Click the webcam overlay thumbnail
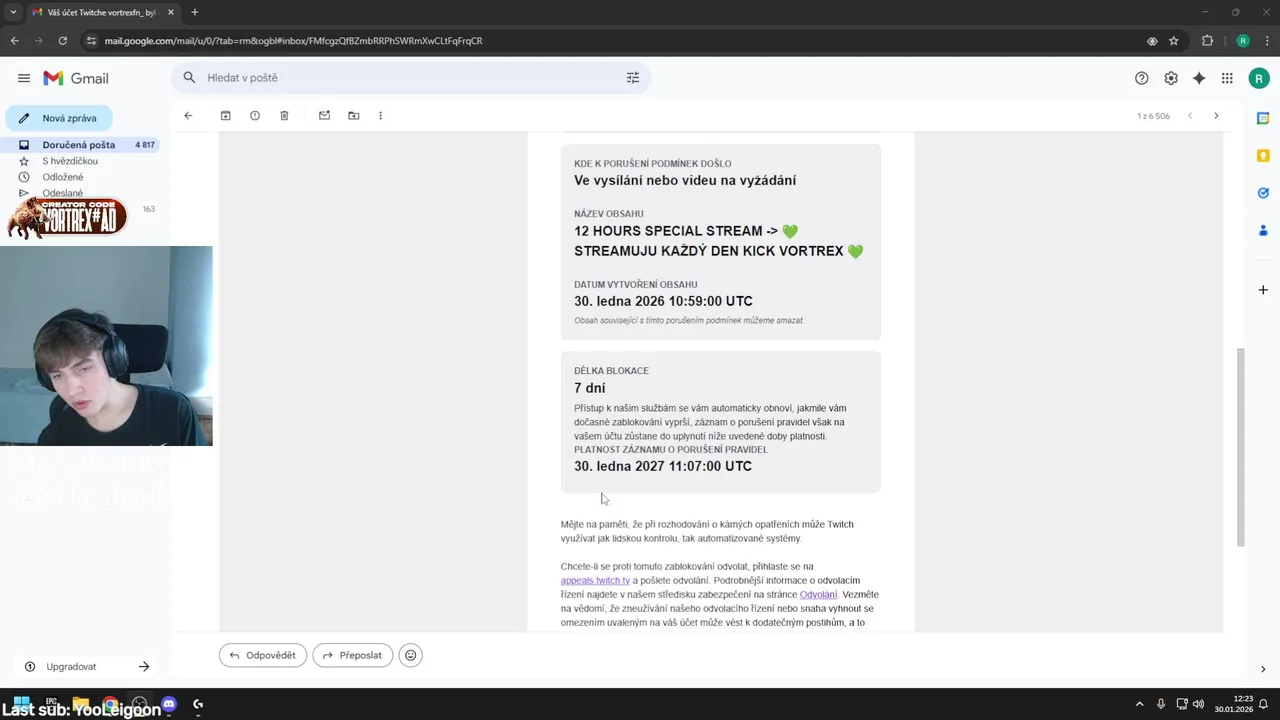 point(106,346)
